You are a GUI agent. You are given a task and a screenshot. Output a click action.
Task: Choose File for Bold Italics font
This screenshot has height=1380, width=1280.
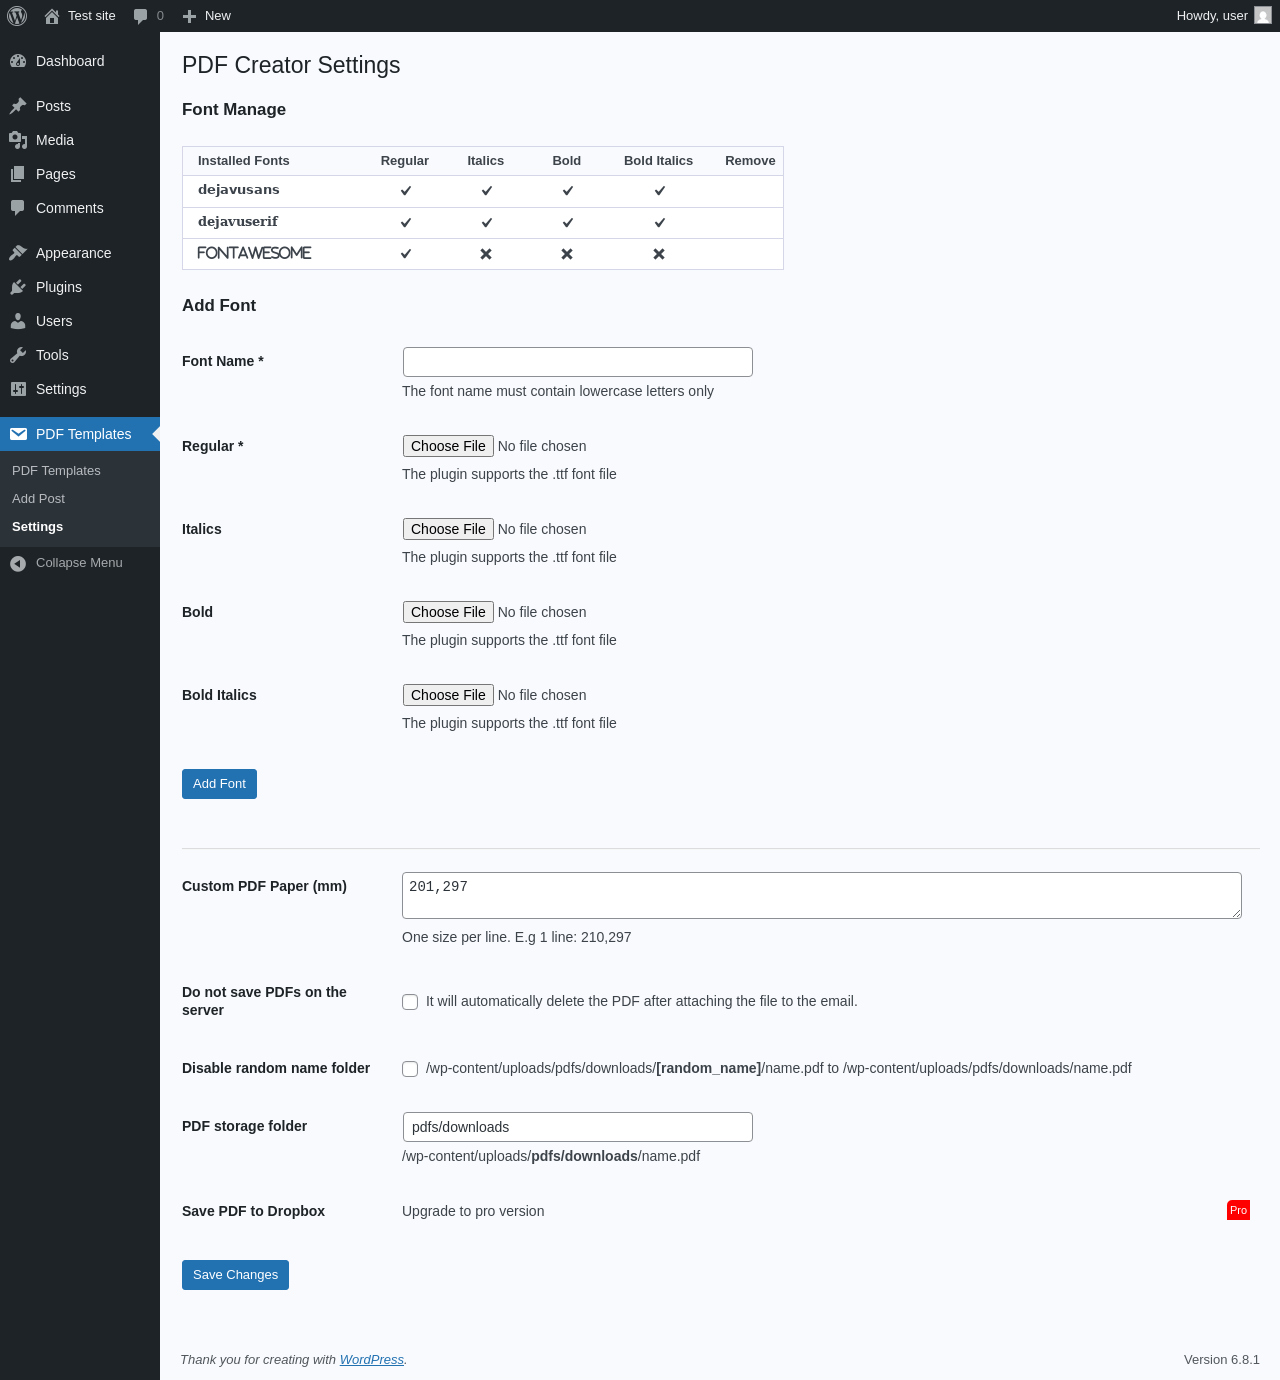448,695
